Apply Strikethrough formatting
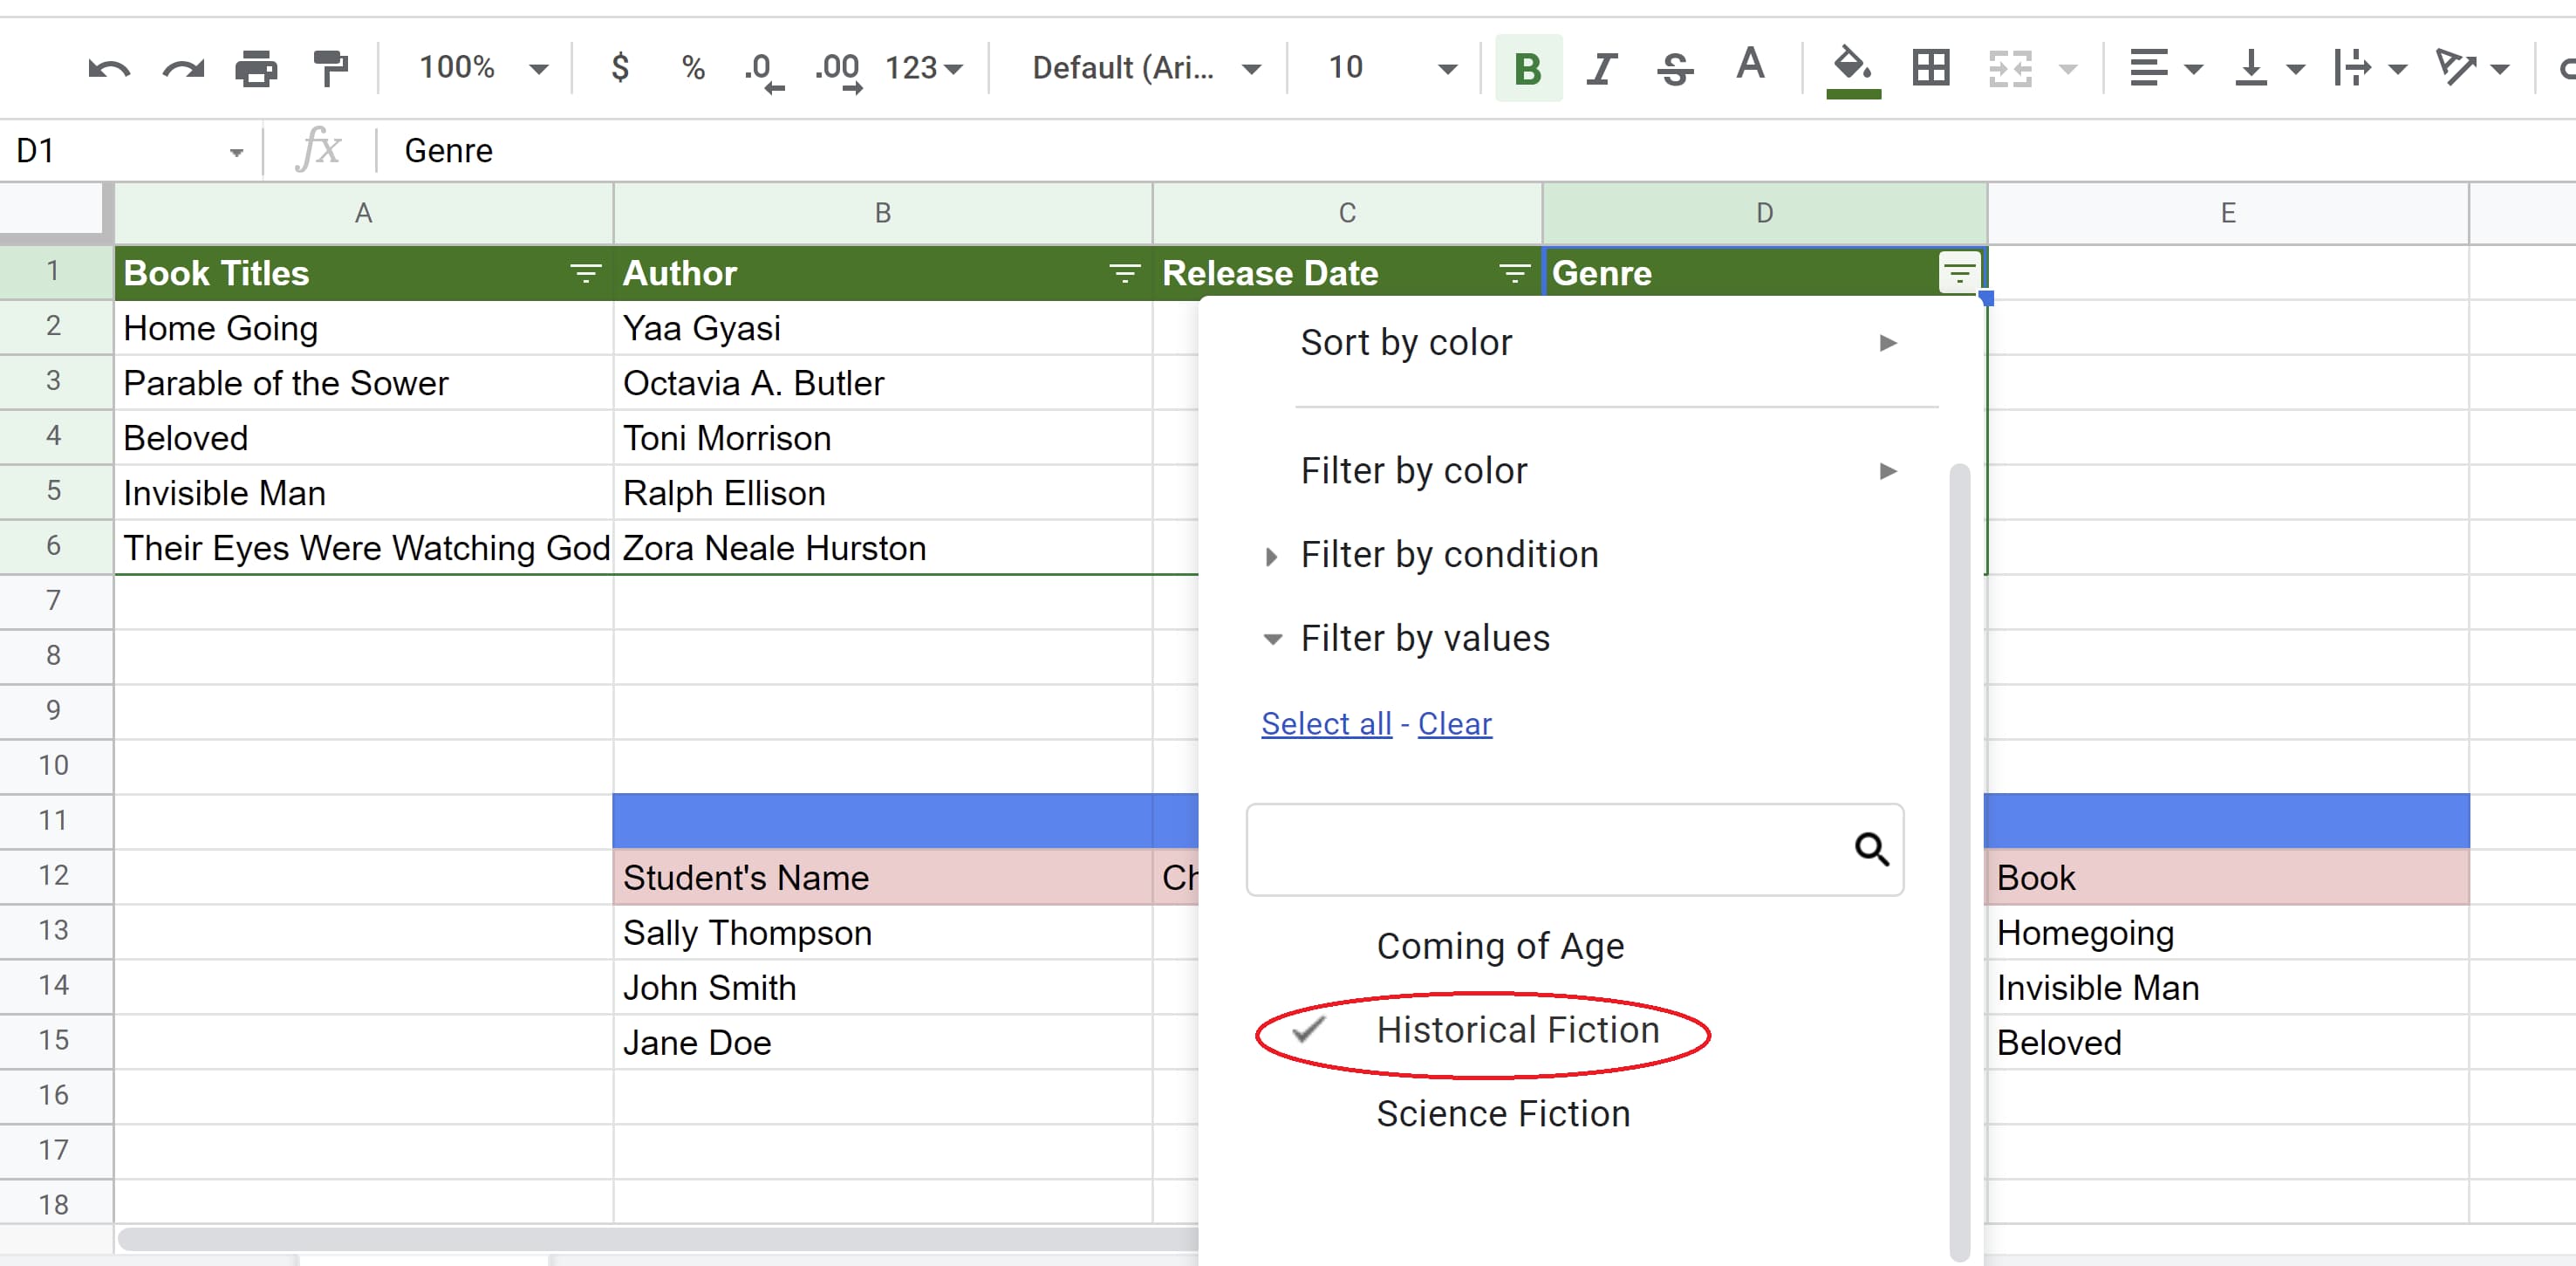 click(1675, 68)
